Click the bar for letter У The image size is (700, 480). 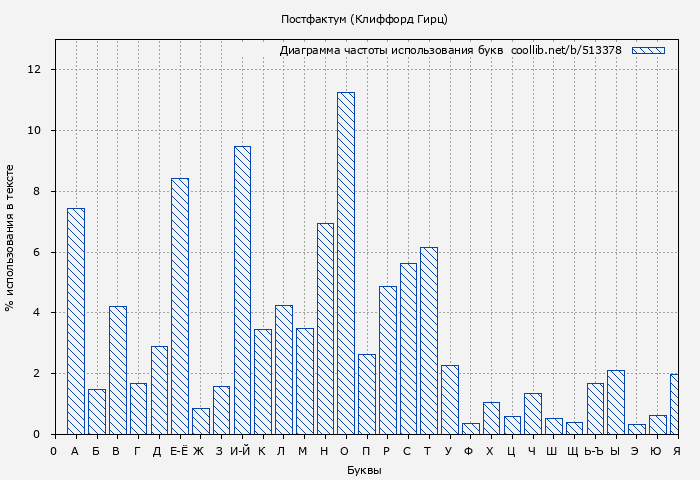click(x=450, y=400)
